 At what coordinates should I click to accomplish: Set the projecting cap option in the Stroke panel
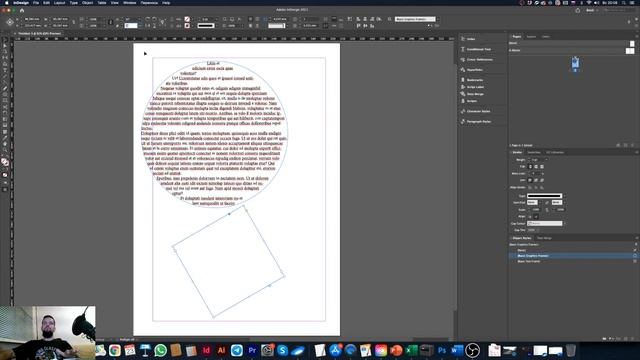coord(542,167)
